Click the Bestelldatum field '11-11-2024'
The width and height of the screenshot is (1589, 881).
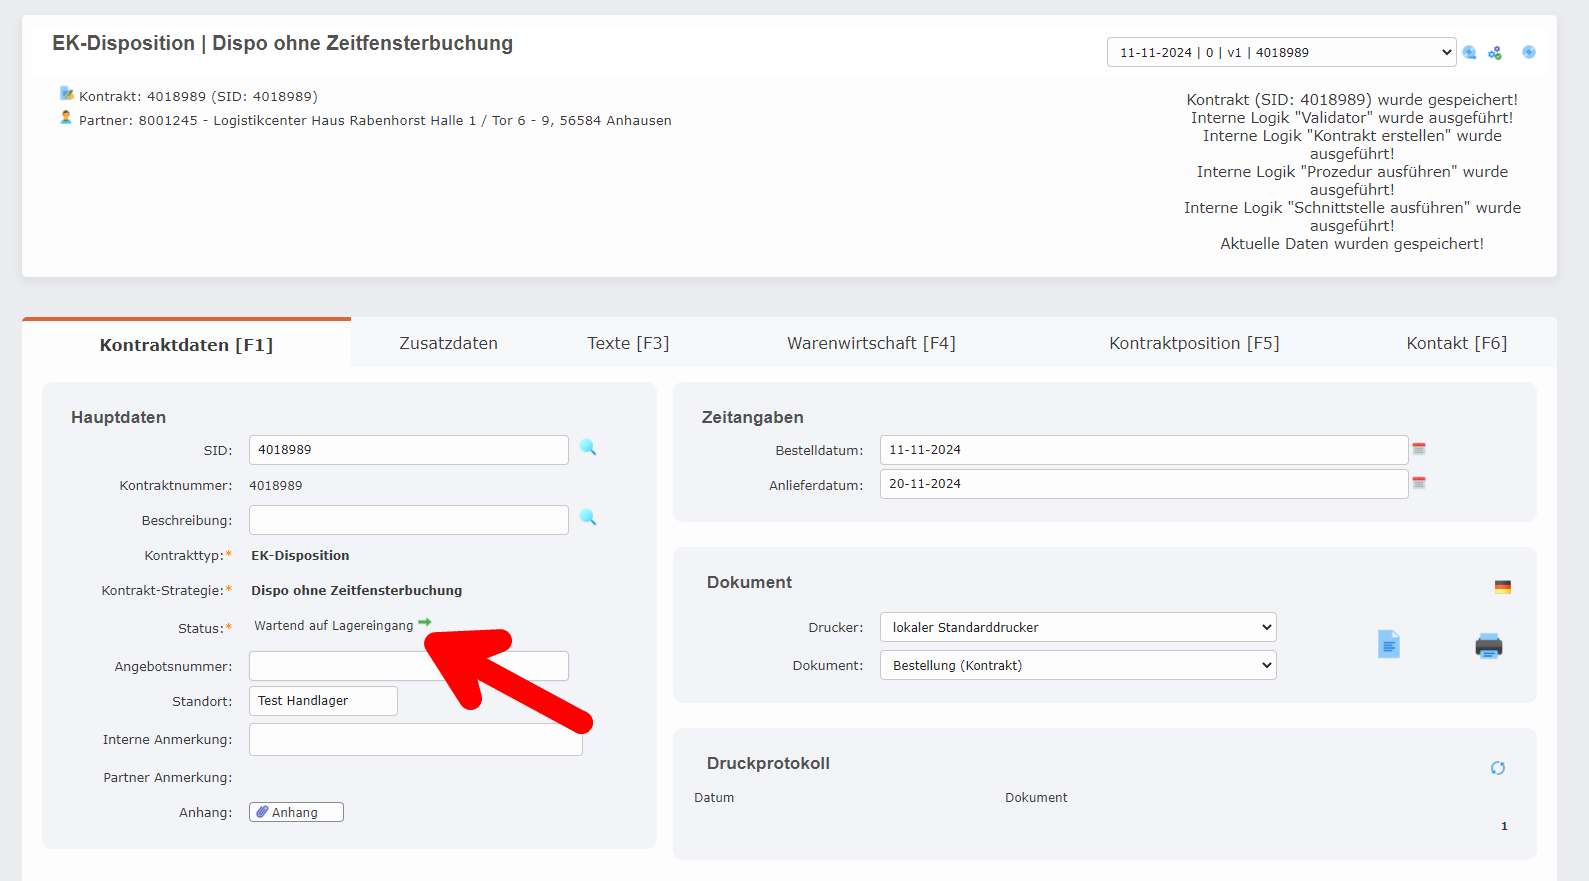pos(1144,450)
